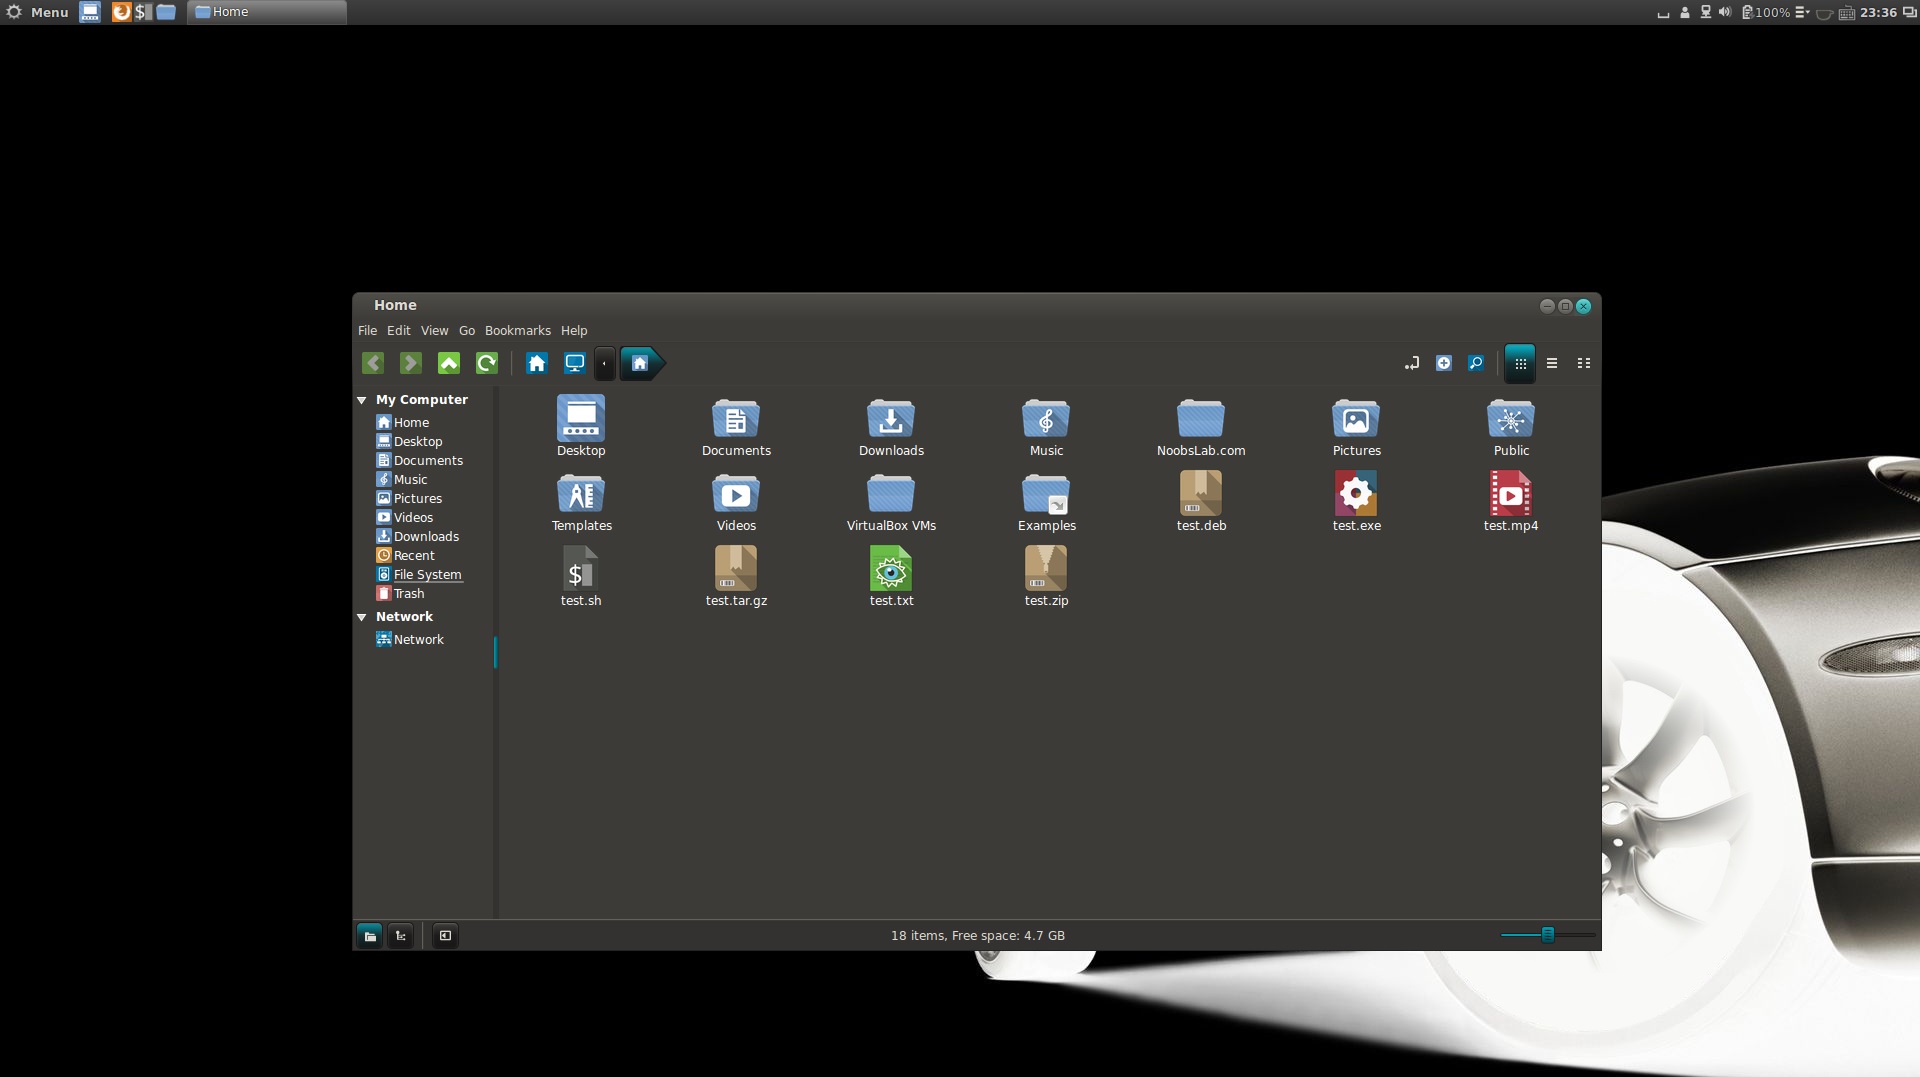Select the test.deb package file
This screenshot has height=1077, width=1920.
(1201, 494)
